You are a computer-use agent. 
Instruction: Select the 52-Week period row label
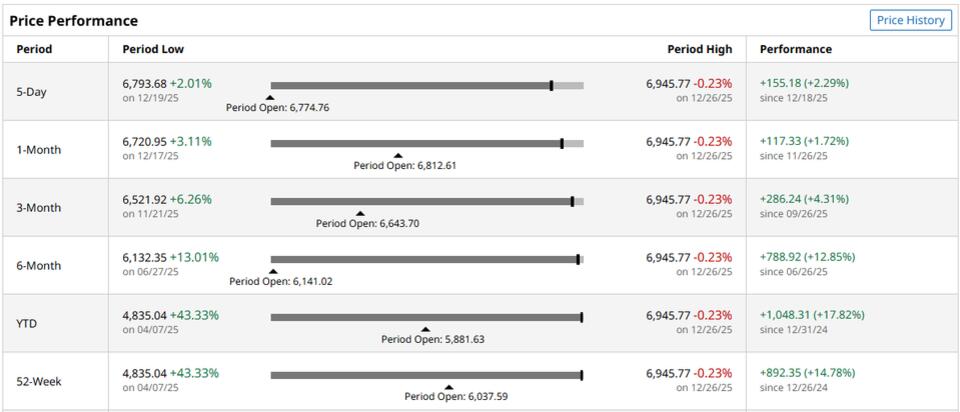[x=38, y=381]
